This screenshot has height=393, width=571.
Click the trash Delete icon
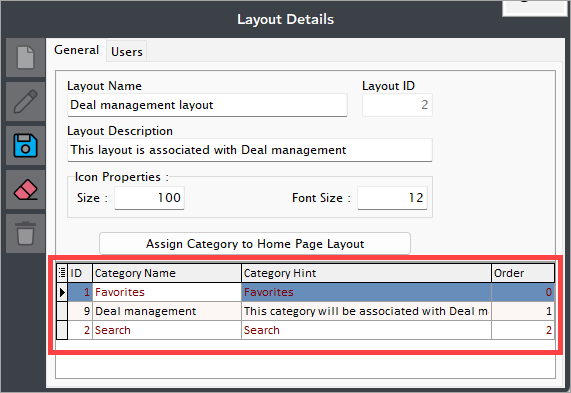coord(25,233)
